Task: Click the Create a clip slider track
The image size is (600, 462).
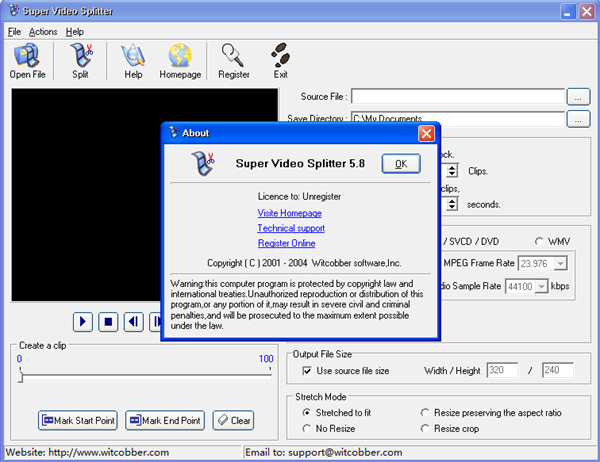Action: 145,373
